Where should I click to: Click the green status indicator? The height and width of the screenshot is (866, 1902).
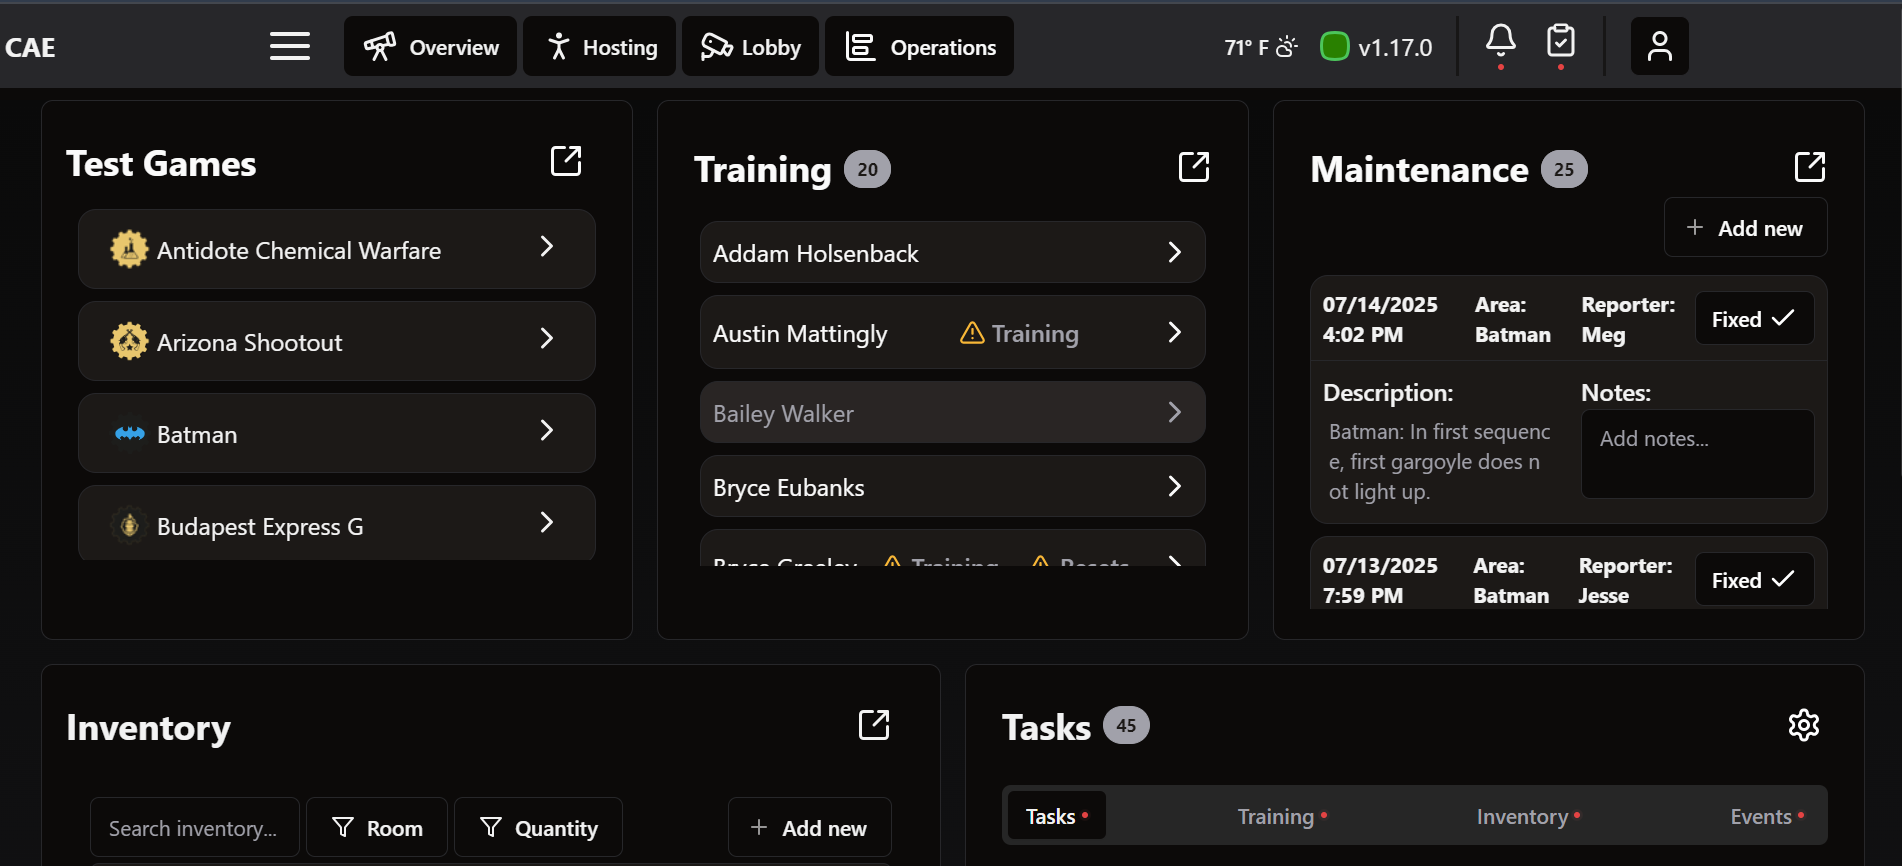pos(1334,47)
